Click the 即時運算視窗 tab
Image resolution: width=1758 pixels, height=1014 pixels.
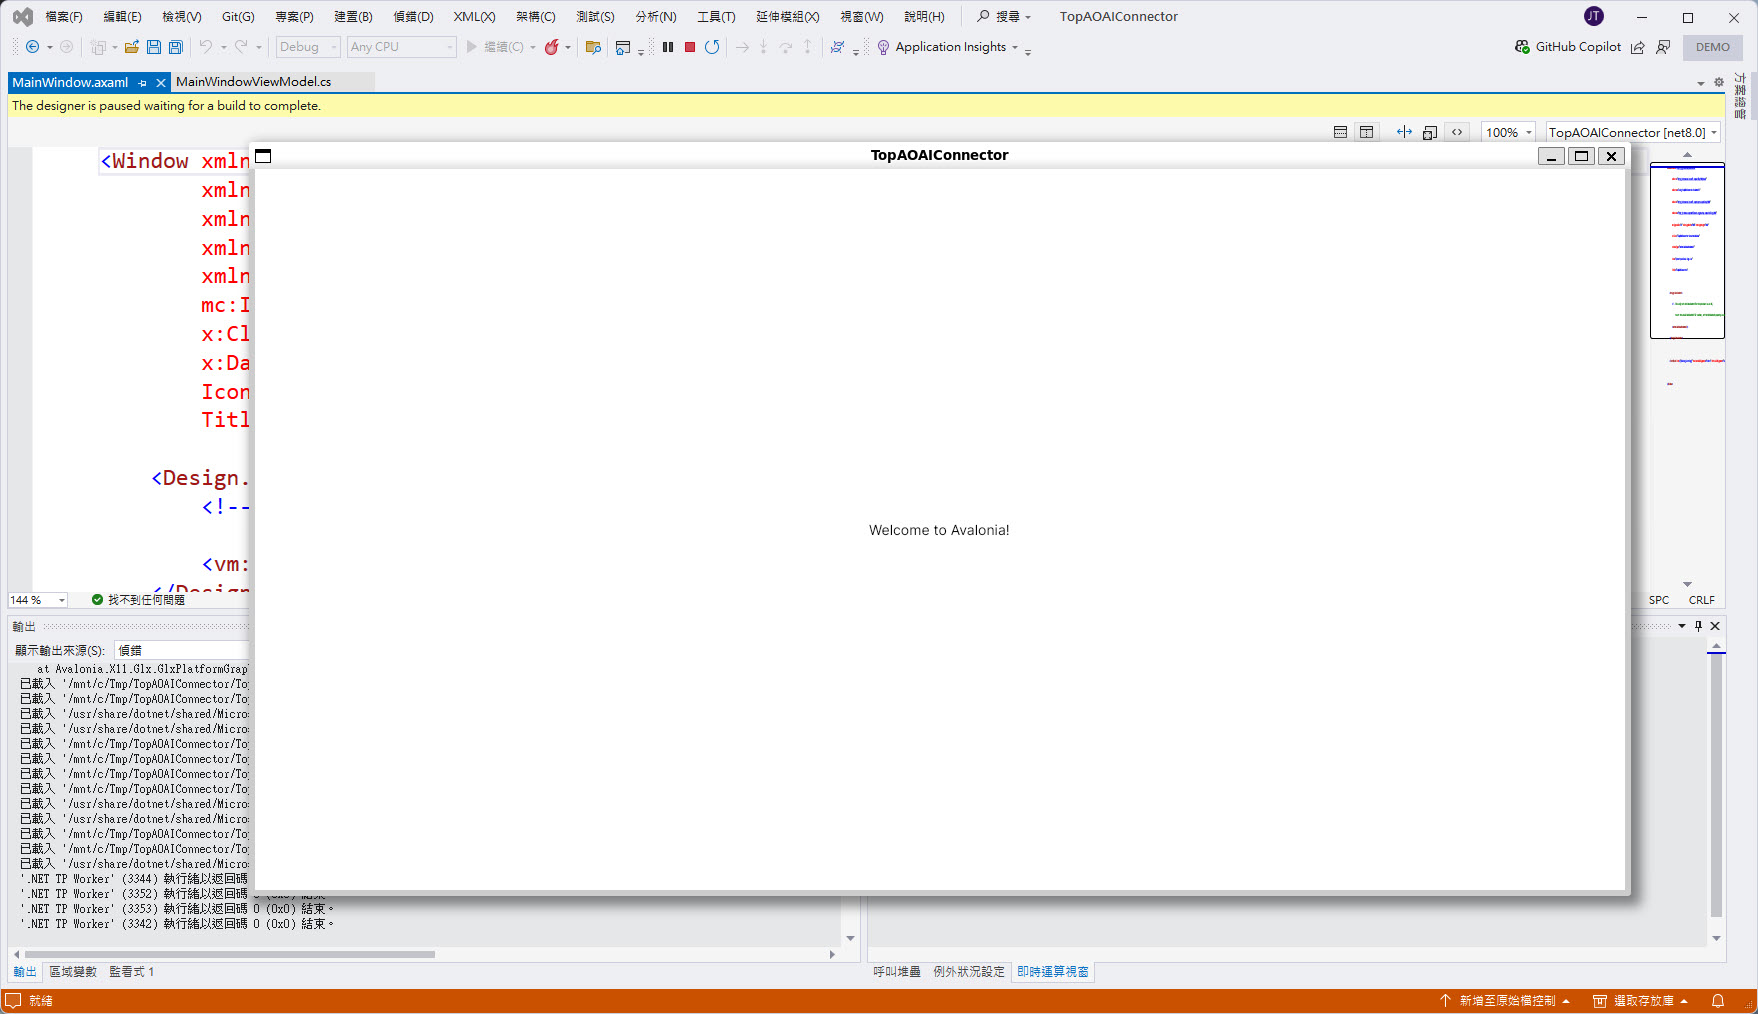point(1053,972)
